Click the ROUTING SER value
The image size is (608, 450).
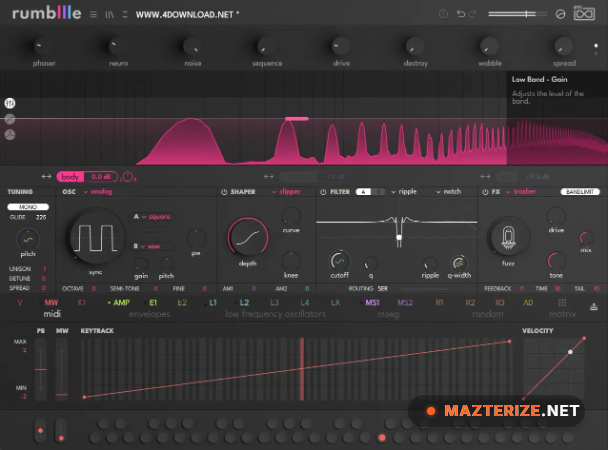(x=383, y=289)
